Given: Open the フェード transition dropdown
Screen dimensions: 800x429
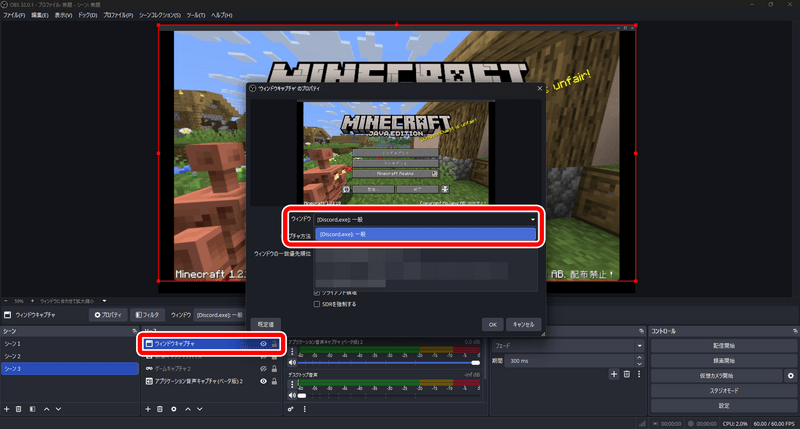Looking at the screenshot, I should (567, 346).
